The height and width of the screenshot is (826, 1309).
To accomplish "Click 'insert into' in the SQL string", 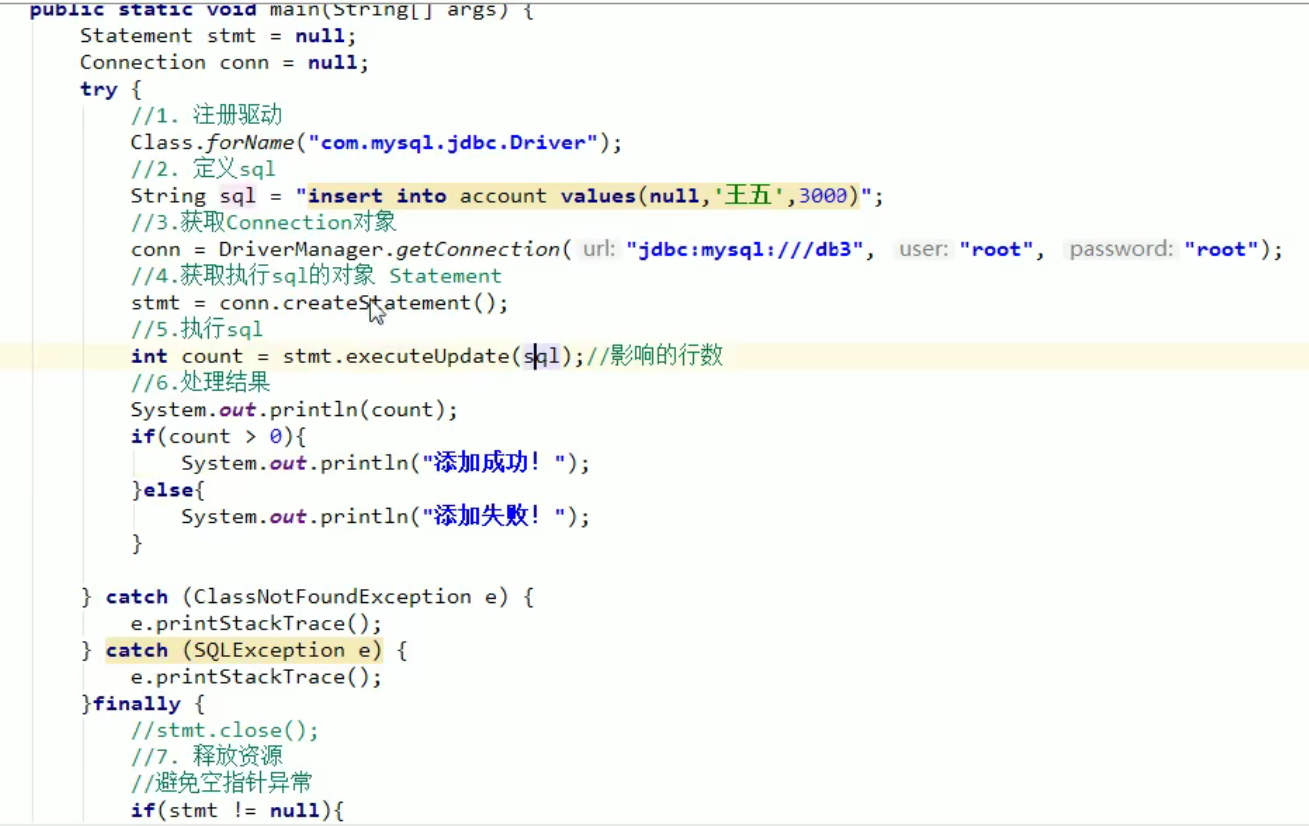I will [x=377, y=196].
